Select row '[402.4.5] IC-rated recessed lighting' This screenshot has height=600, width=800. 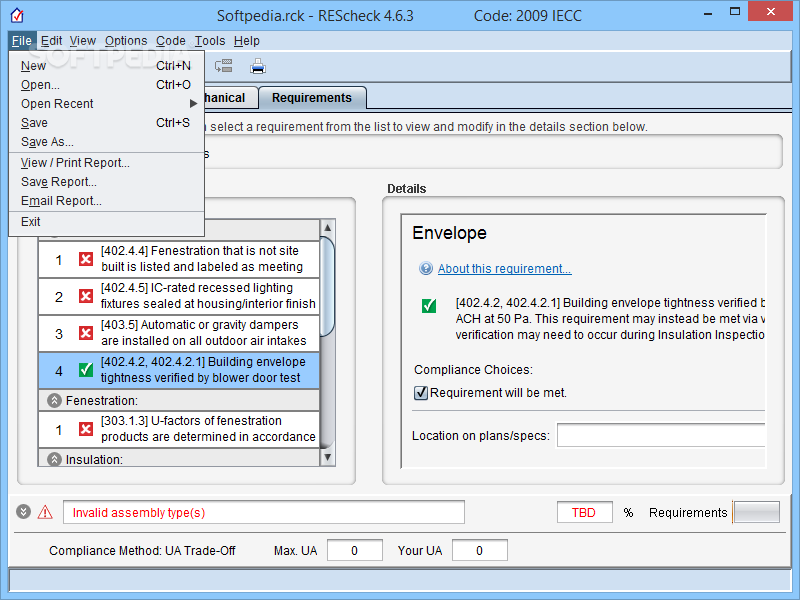click(x=179, y=296)
